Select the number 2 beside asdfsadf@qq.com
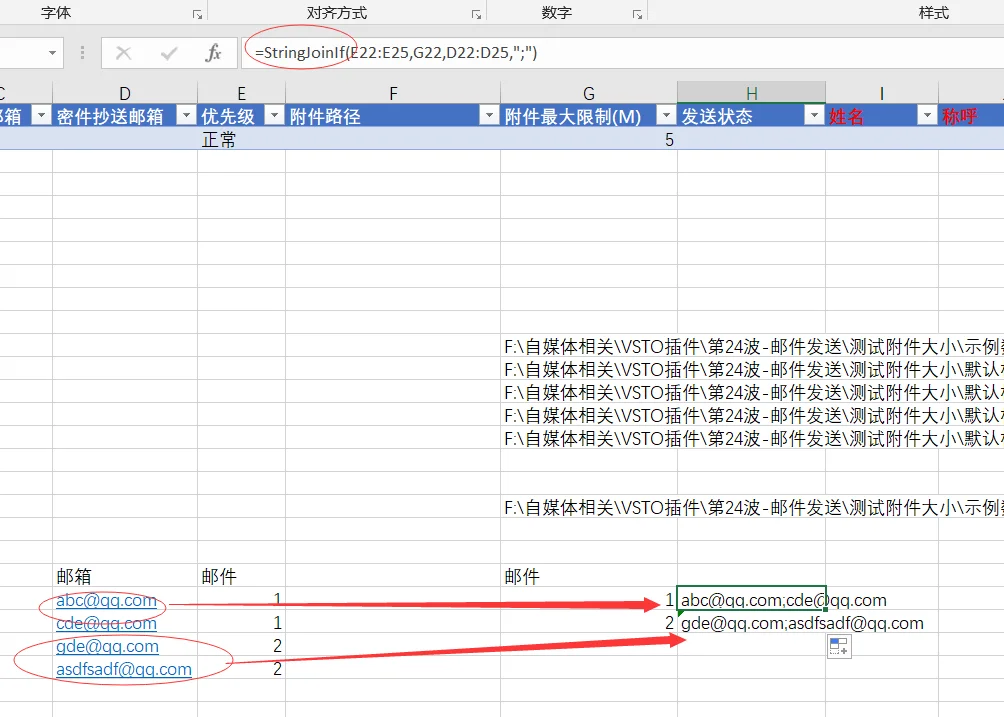The width and height of the screenshot is (1004, 717). point(241,669)
